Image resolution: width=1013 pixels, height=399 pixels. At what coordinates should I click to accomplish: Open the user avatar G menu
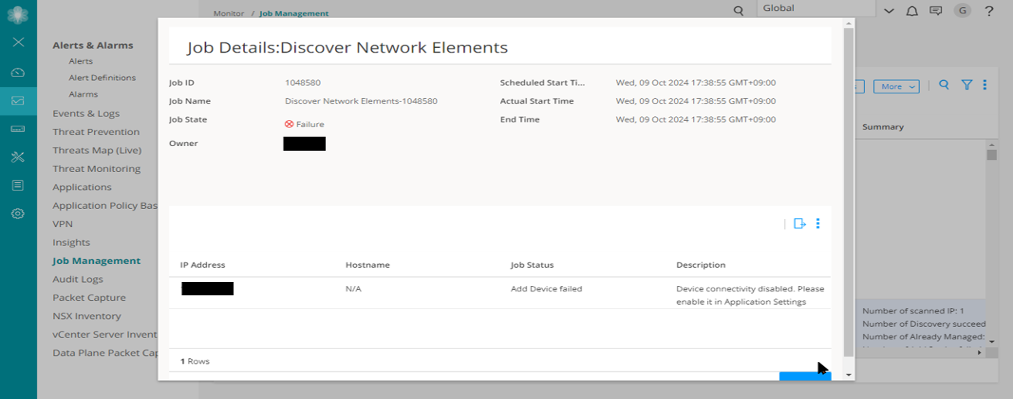[x=962, y=10]
